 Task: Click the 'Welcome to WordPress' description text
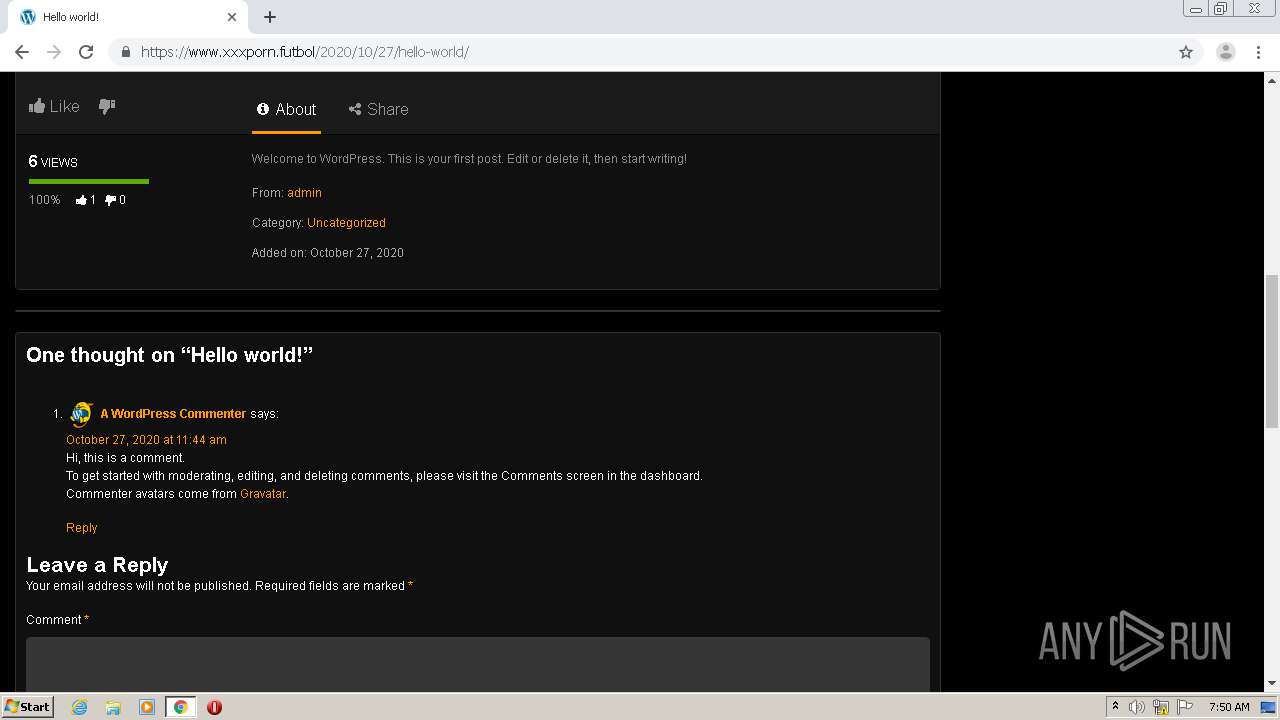pyautogui.click(x=469, y=159)
